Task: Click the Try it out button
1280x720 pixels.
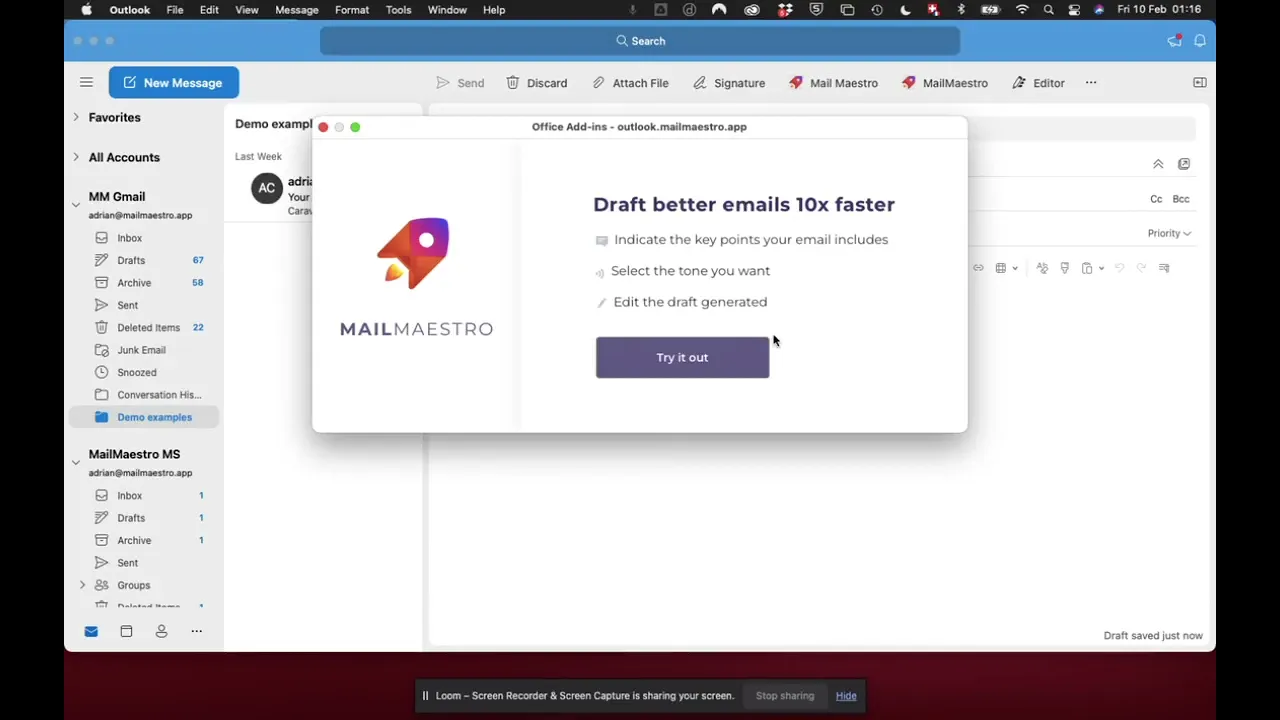Action: [x=682, y=357]
